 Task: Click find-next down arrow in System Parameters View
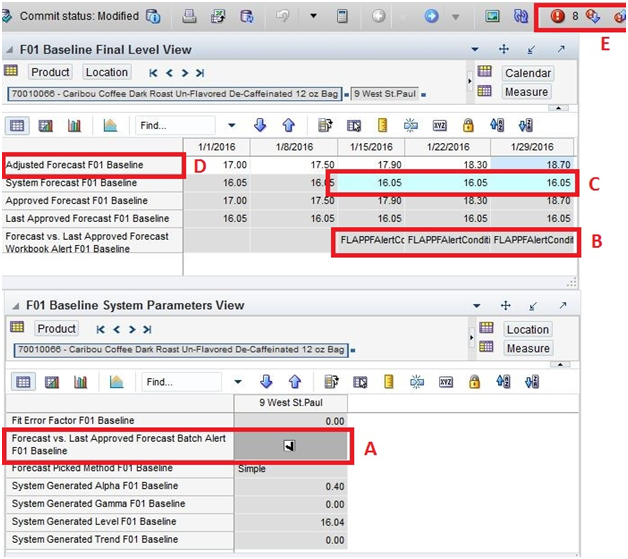[x=266, y=382]
